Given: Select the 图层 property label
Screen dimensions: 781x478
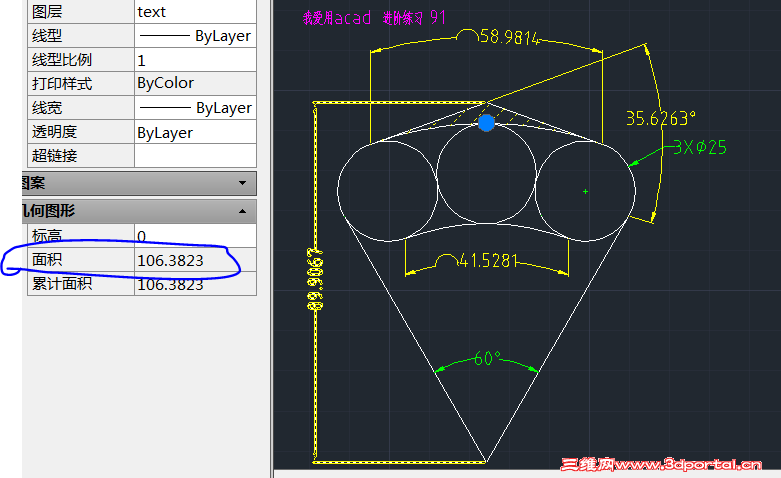Looking at the screenshot, I should click(47, 12).
